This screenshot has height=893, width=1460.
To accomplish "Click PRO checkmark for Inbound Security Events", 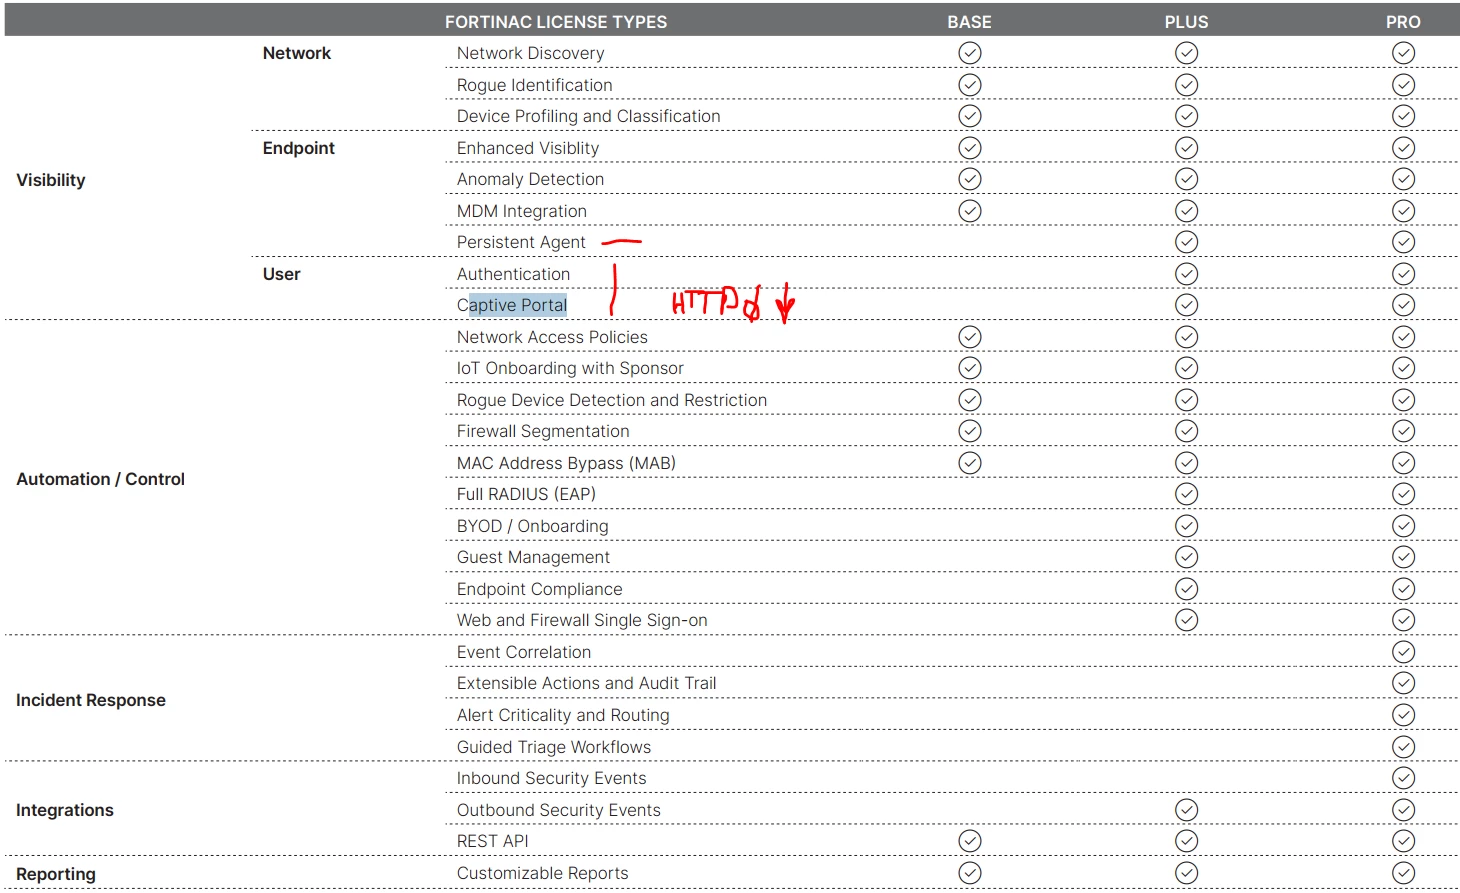I will click(x=1403, y=778).
